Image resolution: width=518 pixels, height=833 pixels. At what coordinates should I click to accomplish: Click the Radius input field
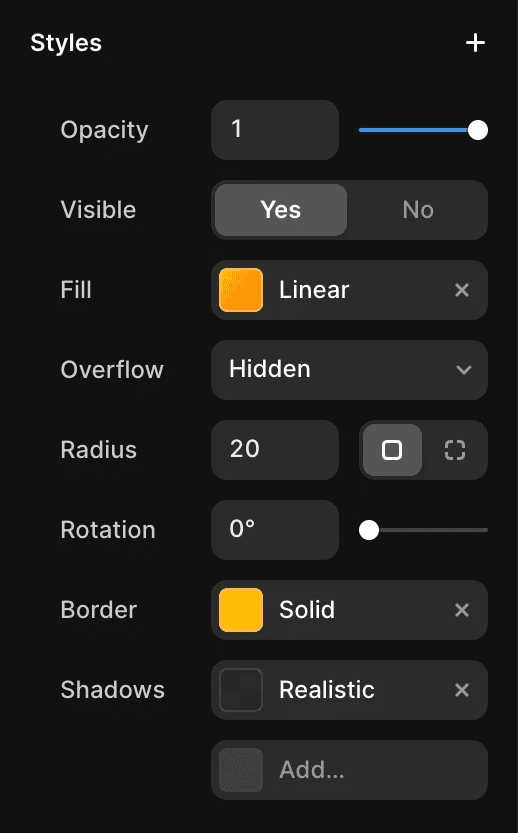[x=275, y=450]
